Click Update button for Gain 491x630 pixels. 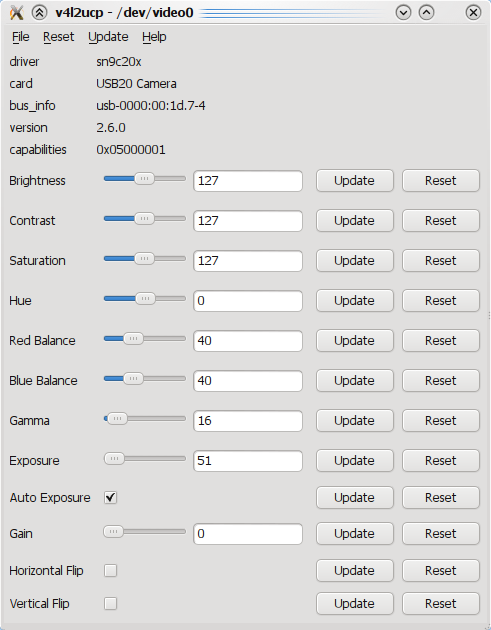(x=354, y=534)
